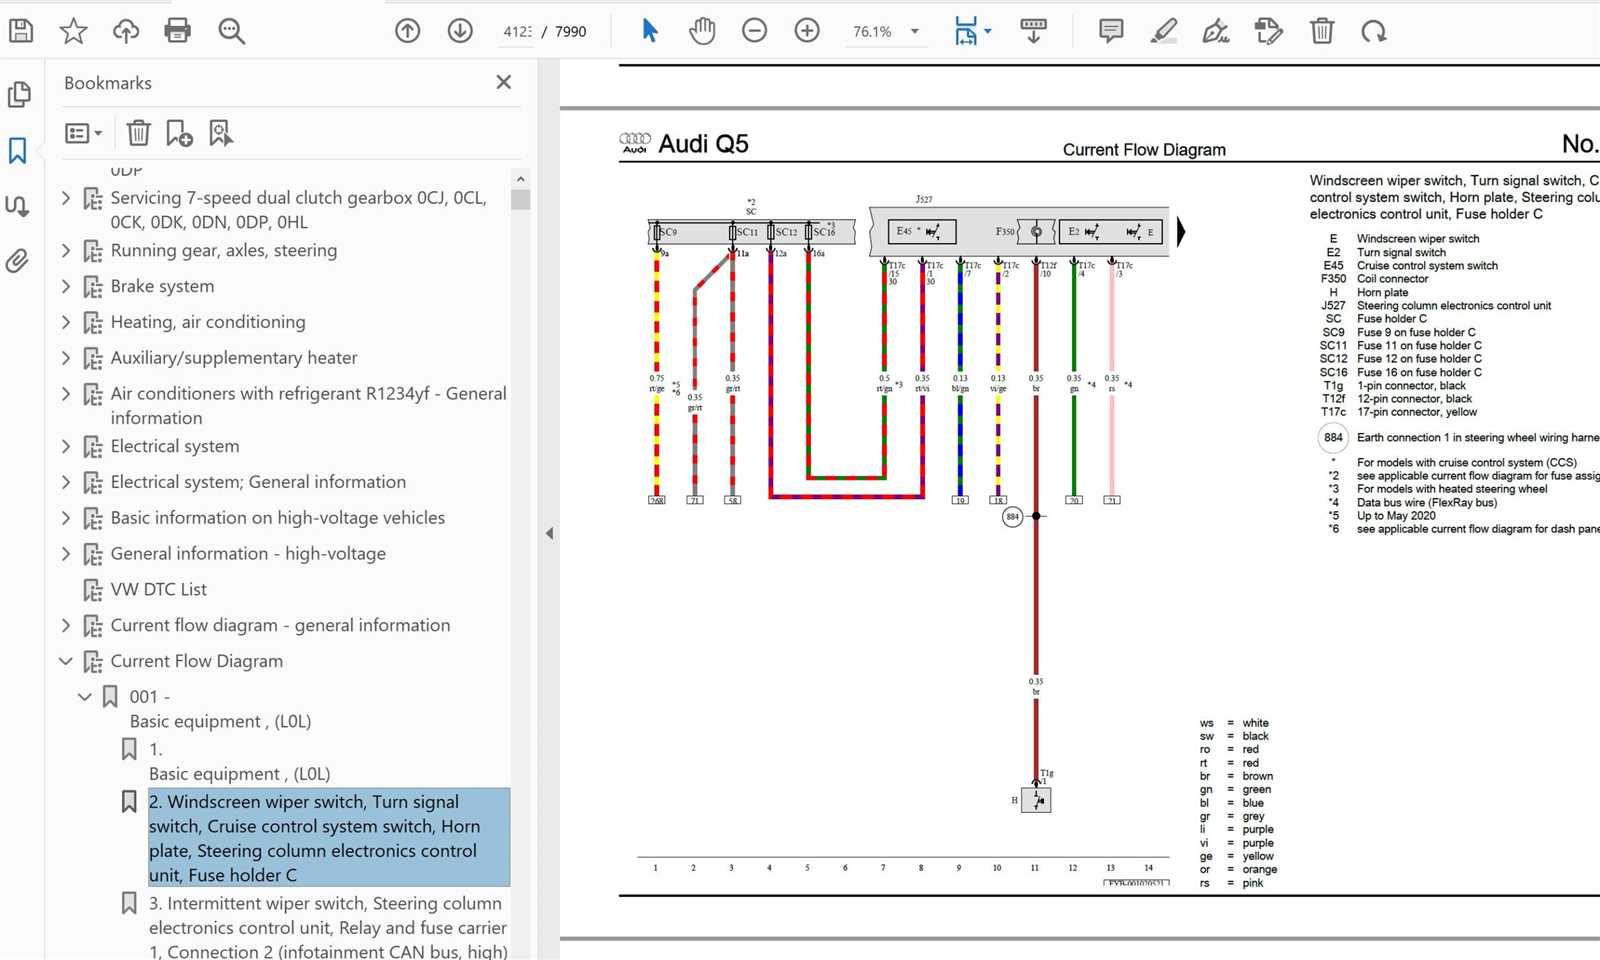Click the fit page width tool
This screenshot has height=960, width=1600.
pyautogui.click(x=965, y=31)
